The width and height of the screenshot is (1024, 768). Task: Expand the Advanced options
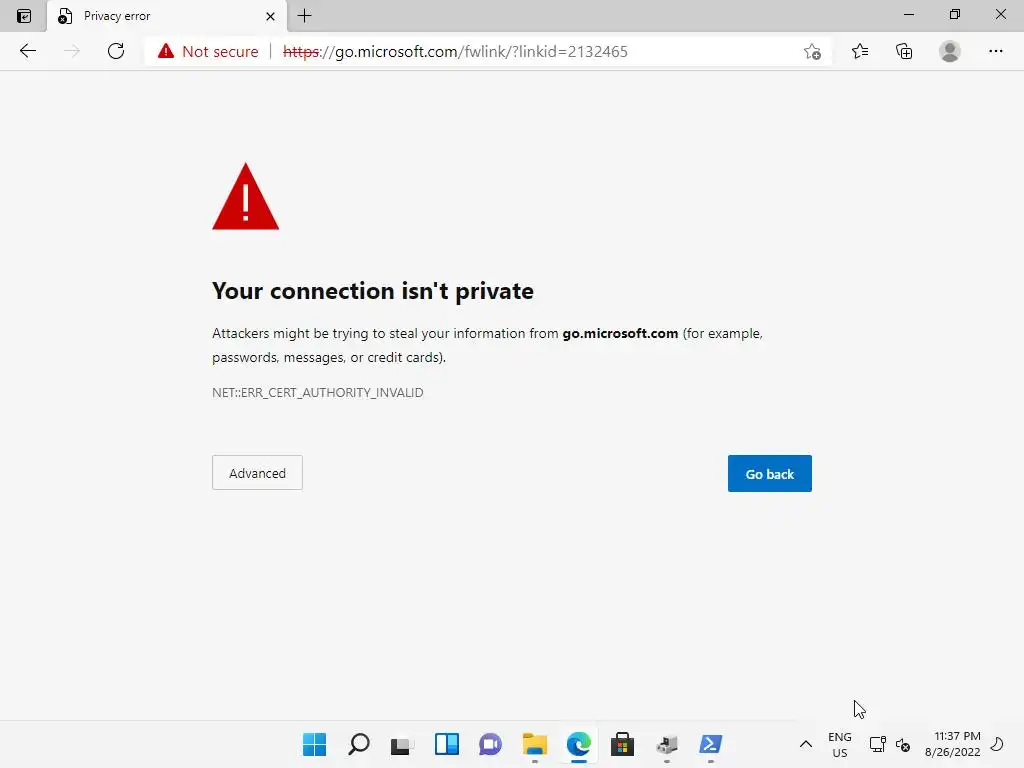[x=257, y=473]
